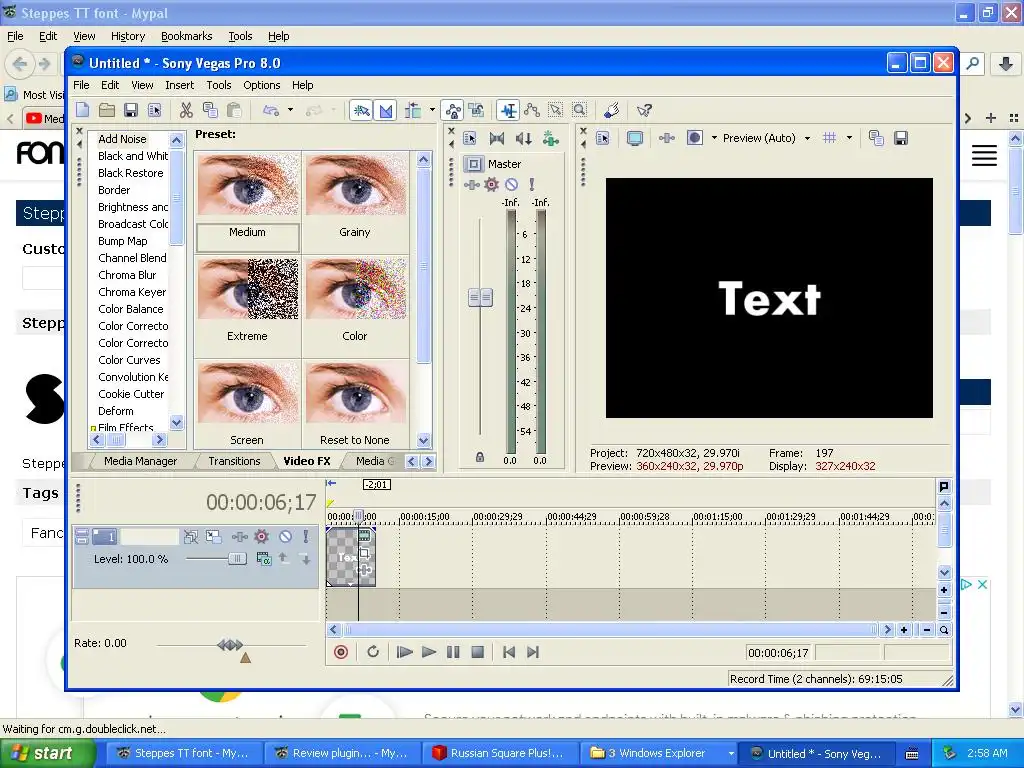Select the Medium noise preset thumbnail
Viewport: 1024px width, 768px height.
click(x=248, y=186)
